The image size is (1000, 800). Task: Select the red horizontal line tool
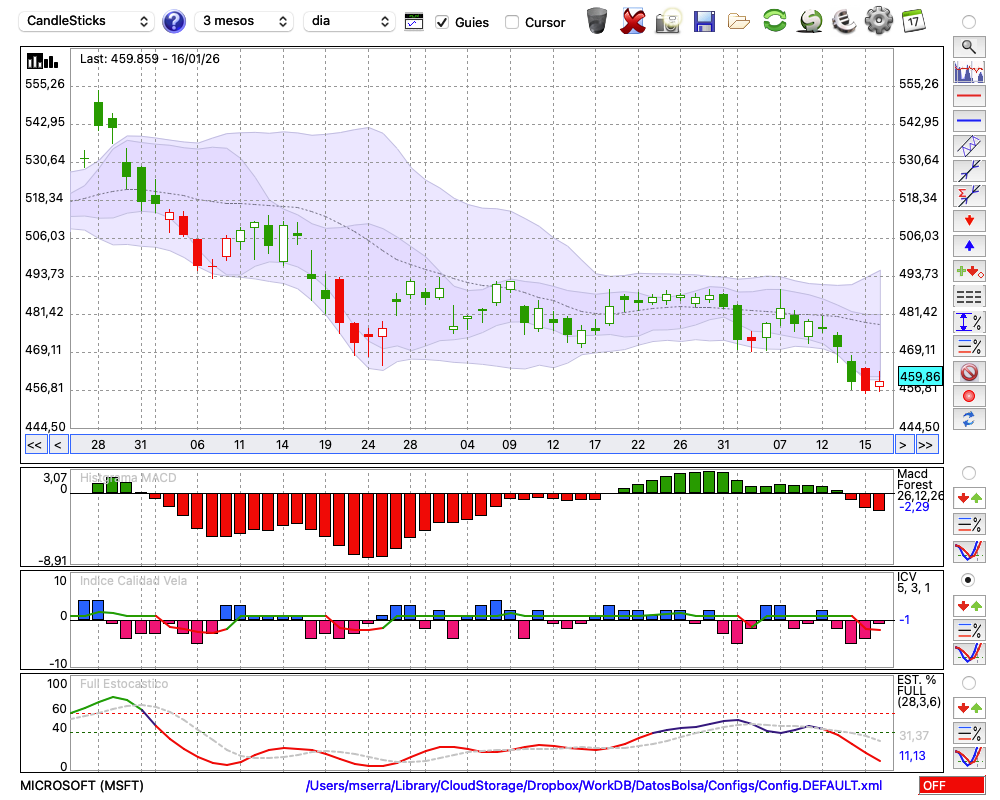pos(968,97)
